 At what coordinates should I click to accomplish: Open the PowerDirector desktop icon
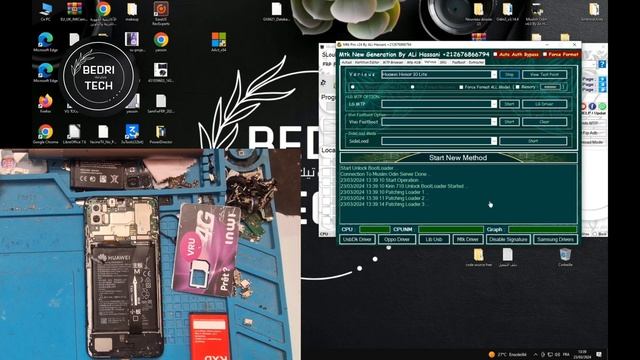click(x=160, y=134)
